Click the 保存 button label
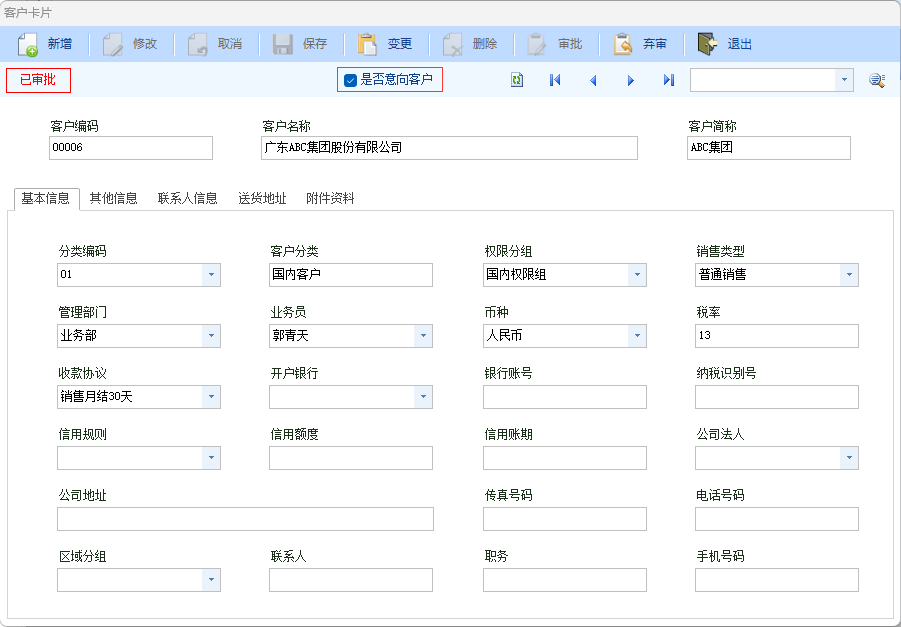The height and width of the screenshot is (627, 901). tap(315, 44)
